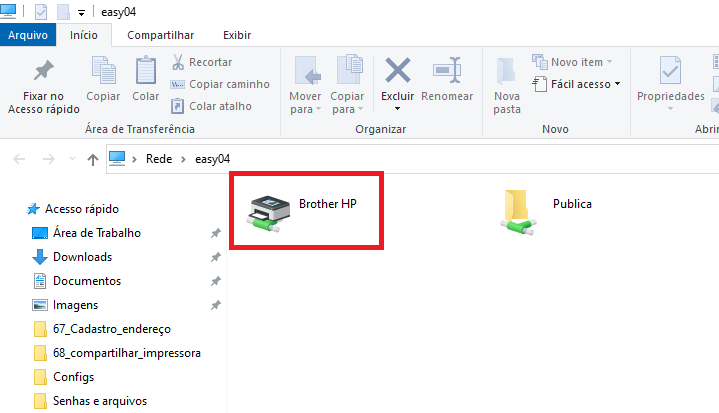Open Acesso rápido in navigation pane
This screenshot has width=719, height=413.
pyautogui.click(x=72, y=209)
